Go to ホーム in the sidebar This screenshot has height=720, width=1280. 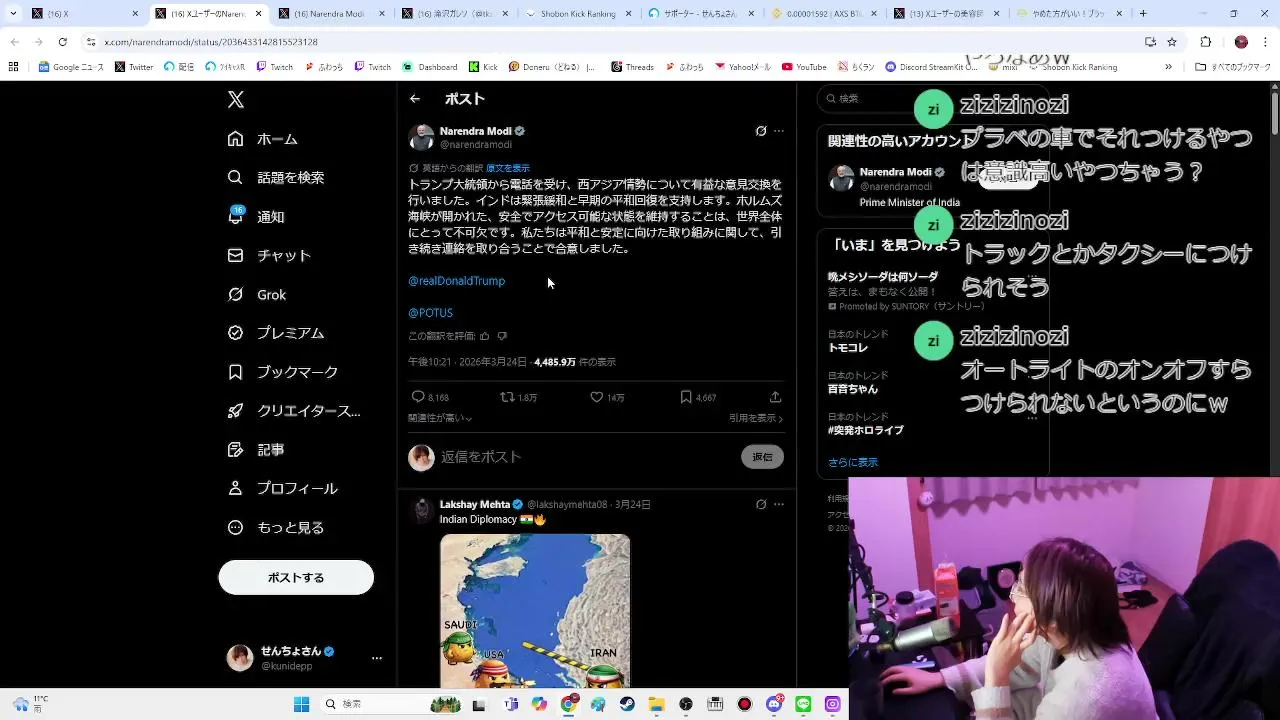(x=262, y=139)
